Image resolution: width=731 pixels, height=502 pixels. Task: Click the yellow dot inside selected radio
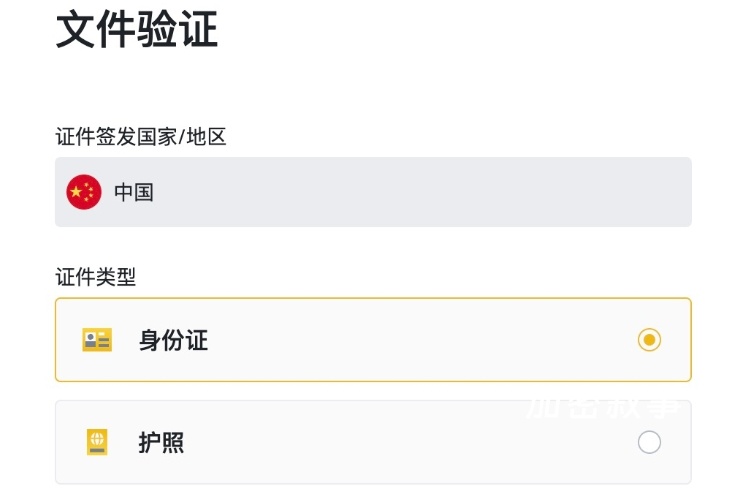(x=649, y=340)
